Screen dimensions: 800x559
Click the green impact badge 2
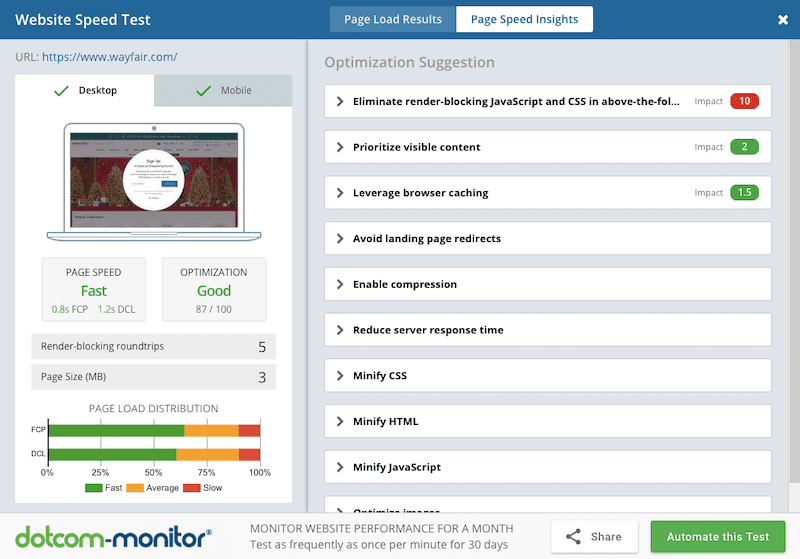[x=744, y=147]
